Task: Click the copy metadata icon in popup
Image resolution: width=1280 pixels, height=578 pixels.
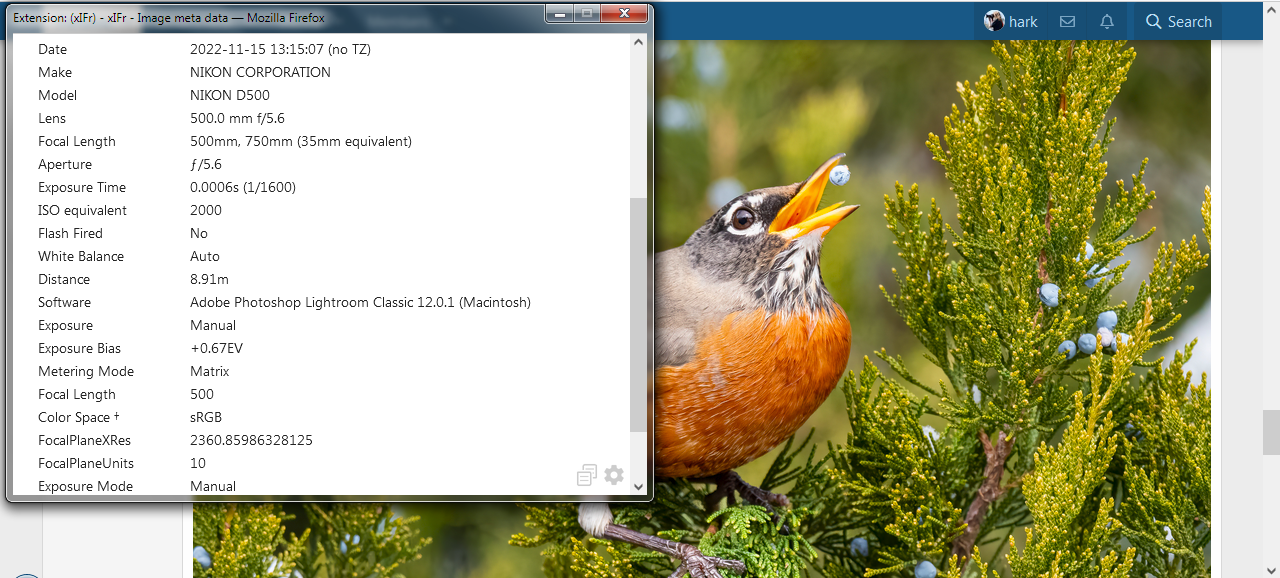Action: point(587,476)
